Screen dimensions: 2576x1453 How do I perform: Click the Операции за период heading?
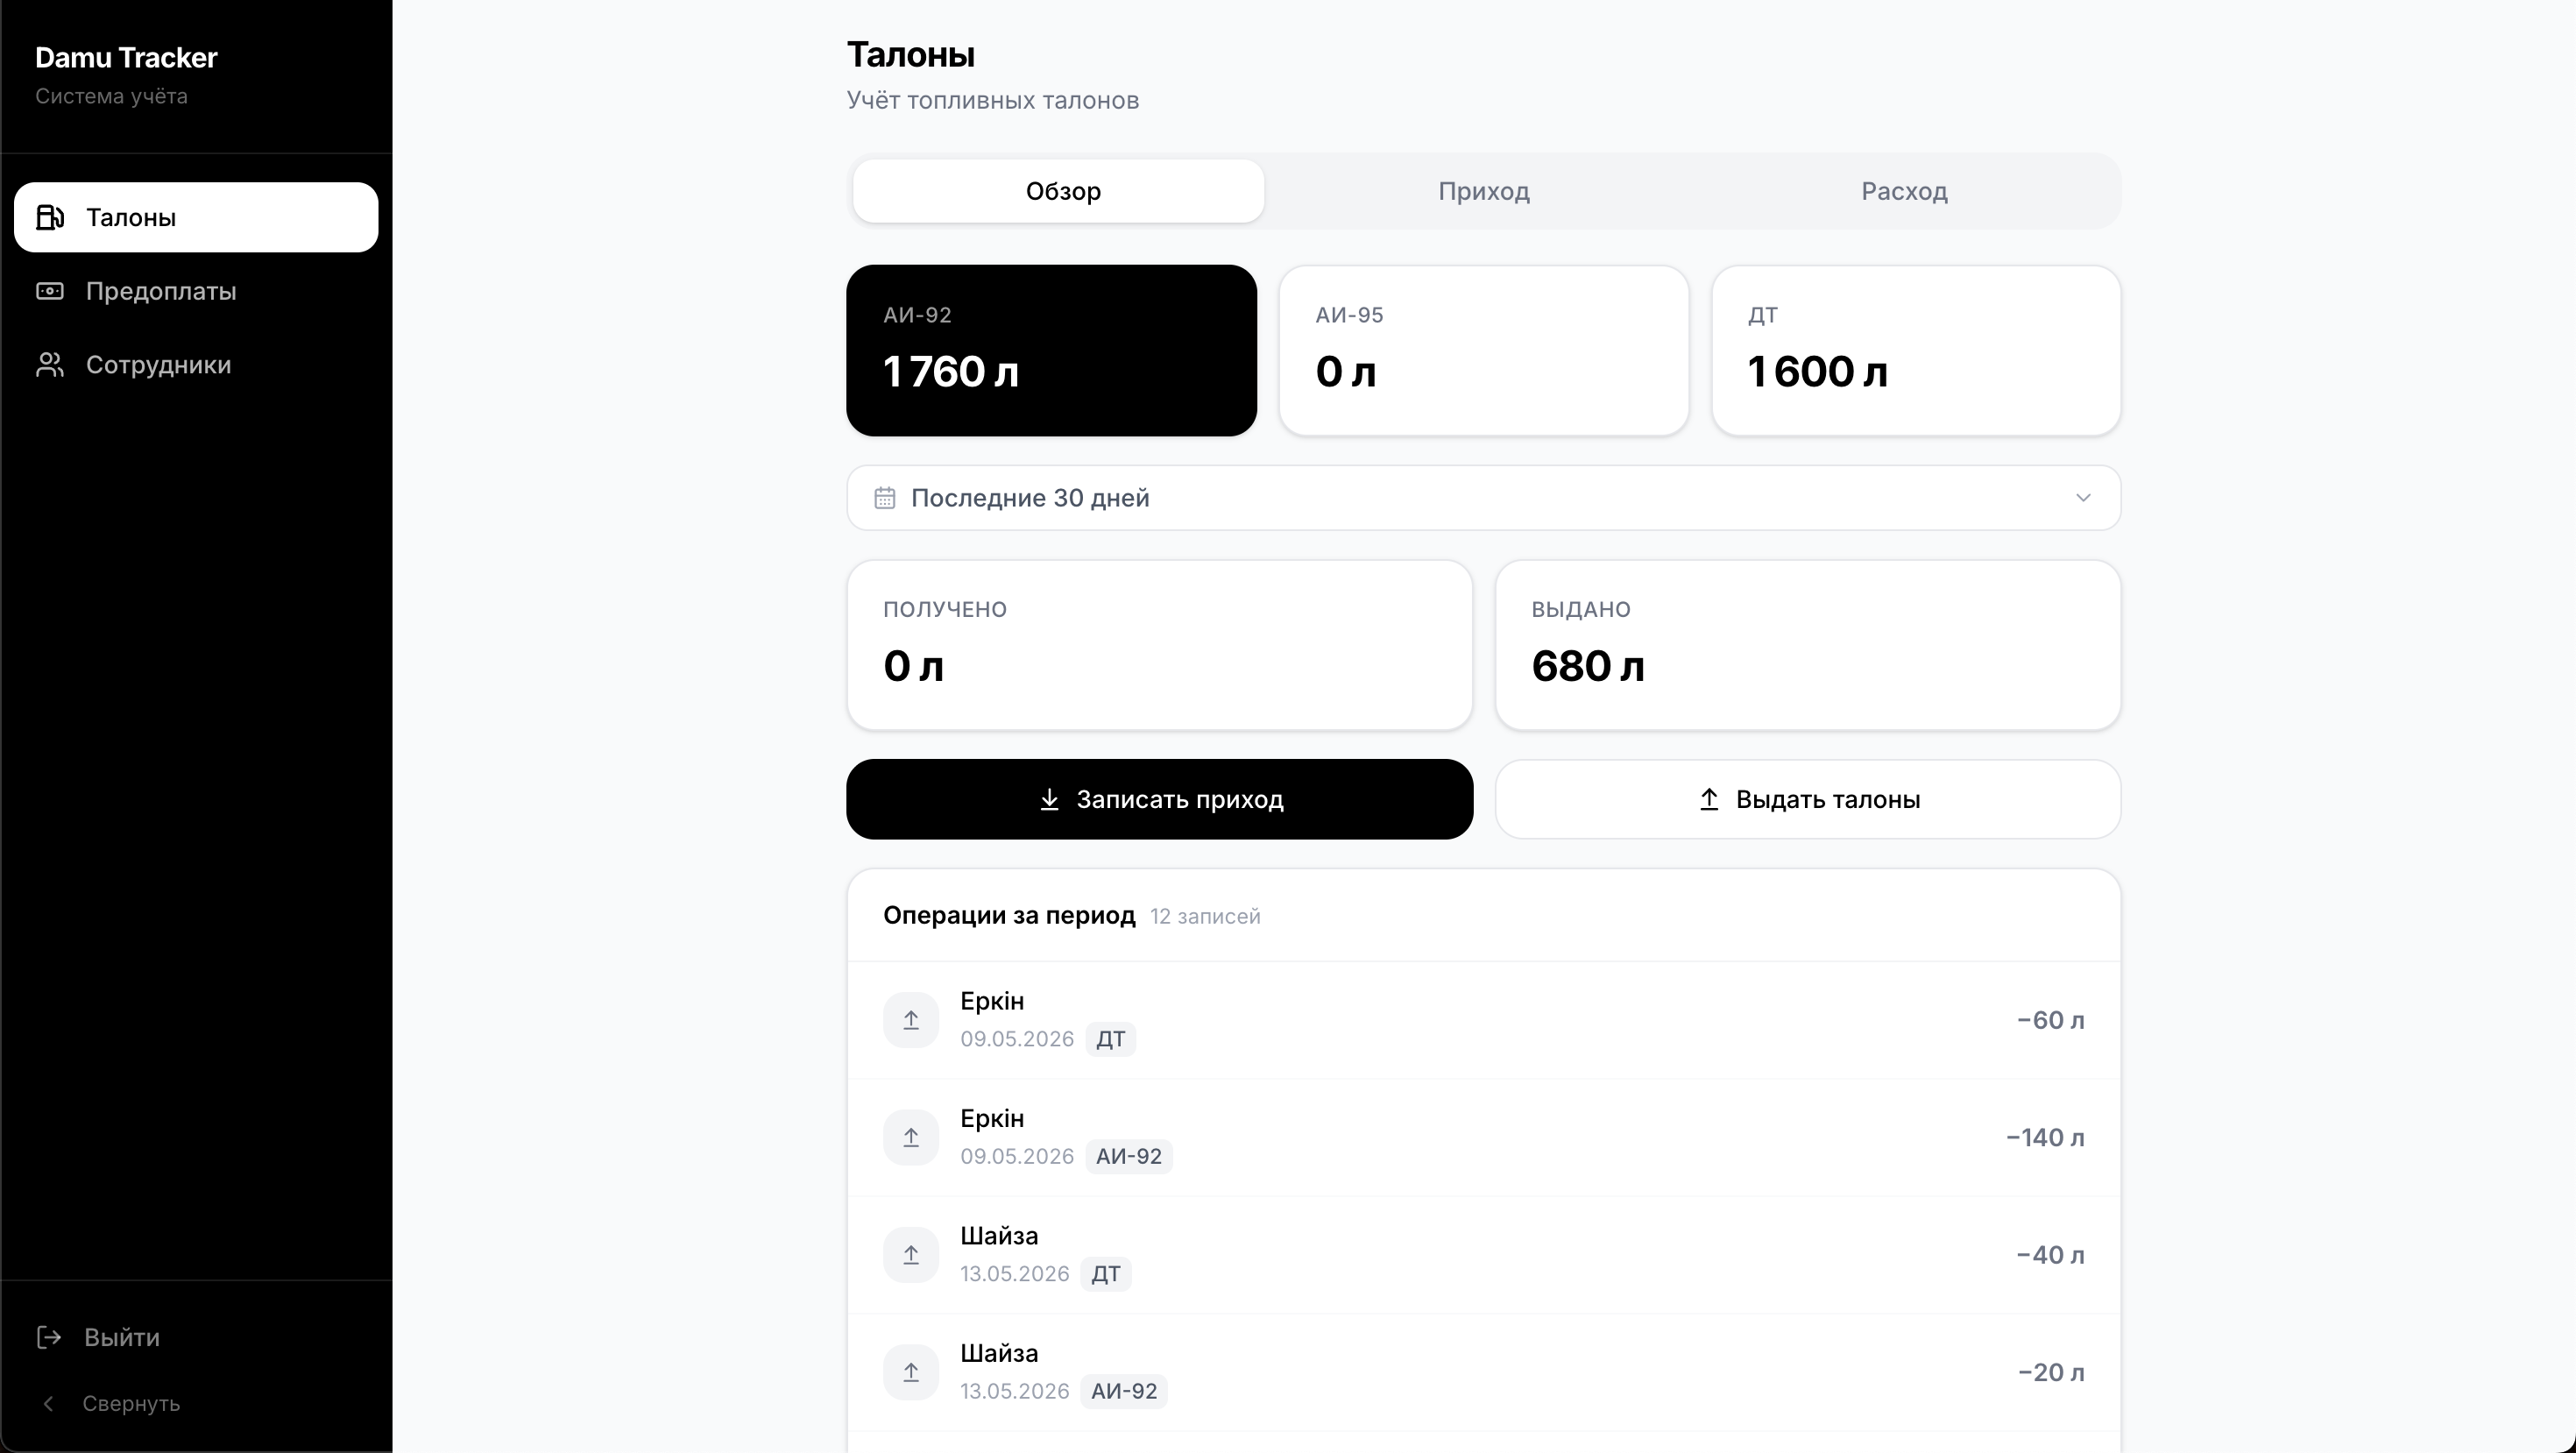1009,915
